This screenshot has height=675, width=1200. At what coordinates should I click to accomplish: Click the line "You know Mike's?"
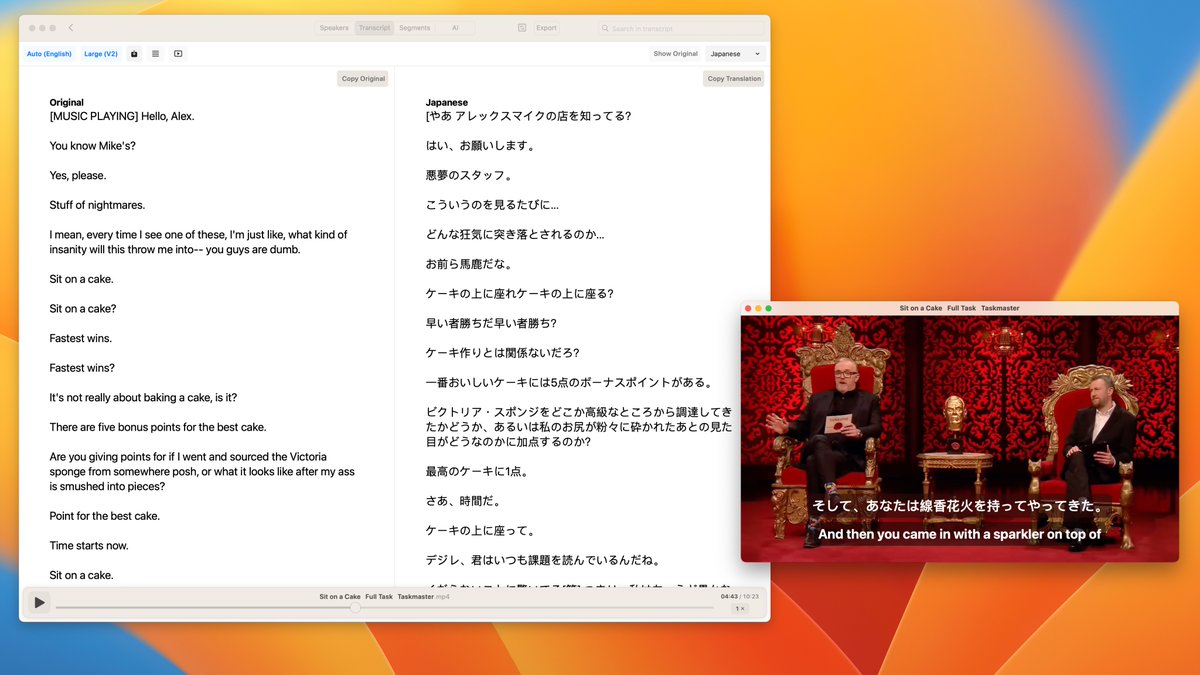pos(92,146)
